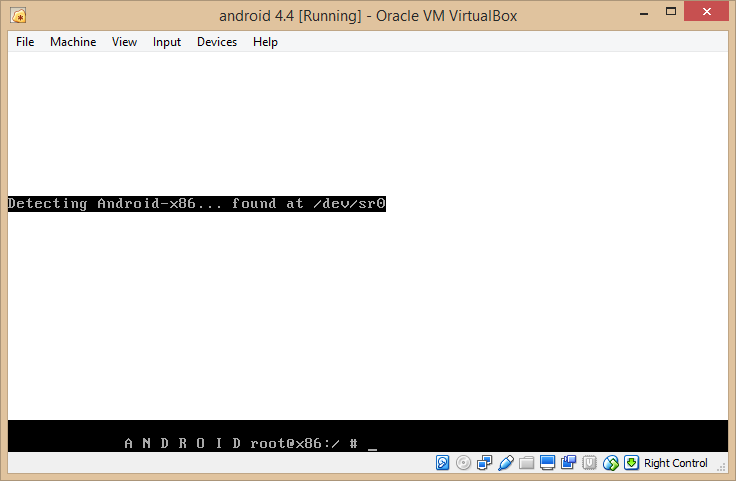
Task: Click the network adapters status icon
Action: [484, 463]
